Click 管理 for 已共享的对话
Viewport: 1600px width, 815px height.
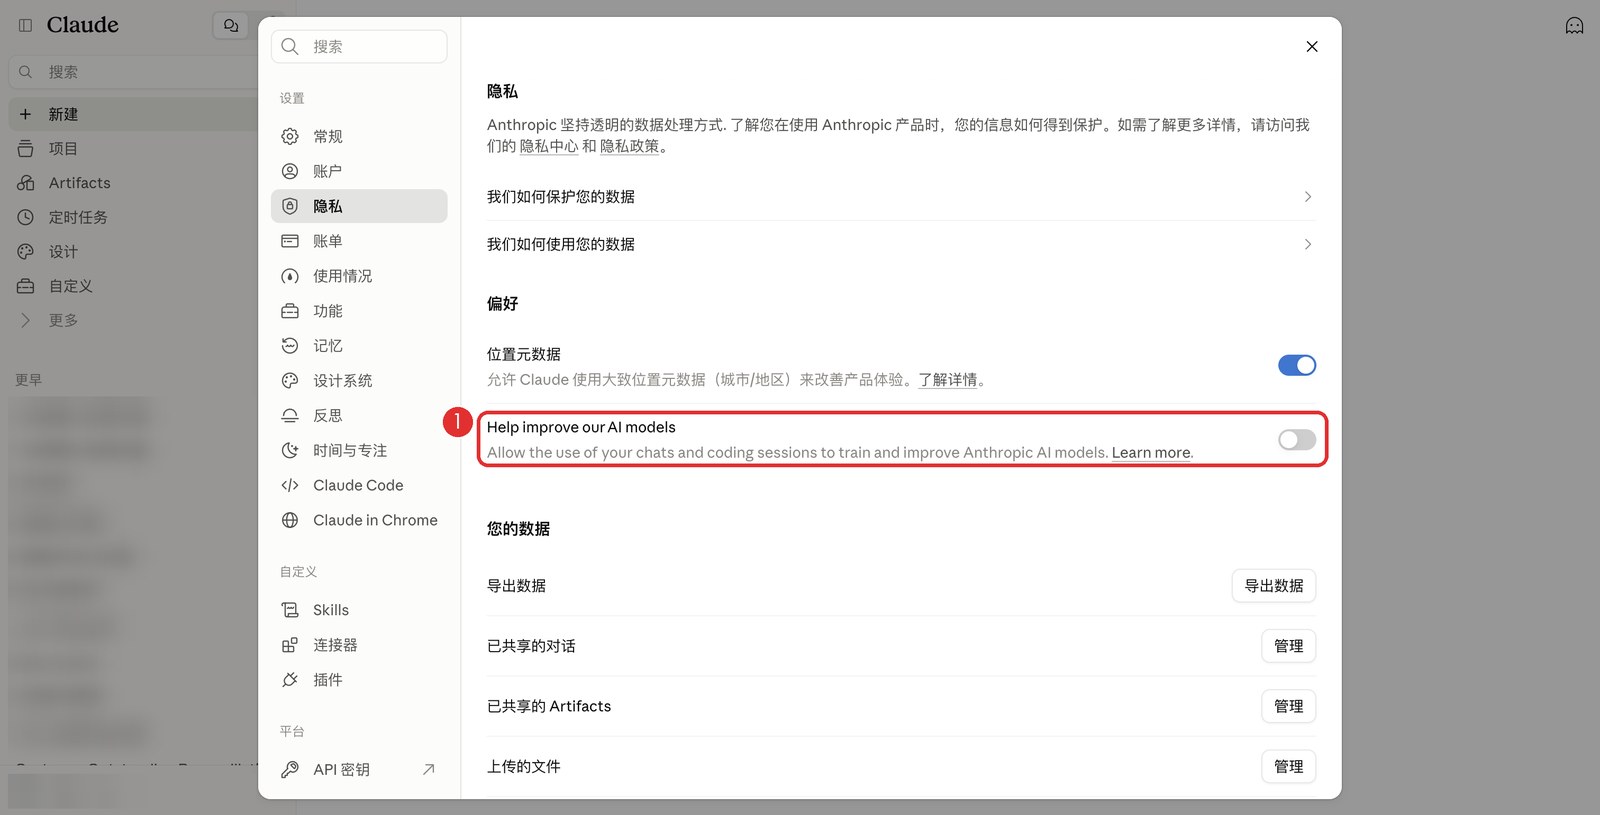(x=1289, y=646)
